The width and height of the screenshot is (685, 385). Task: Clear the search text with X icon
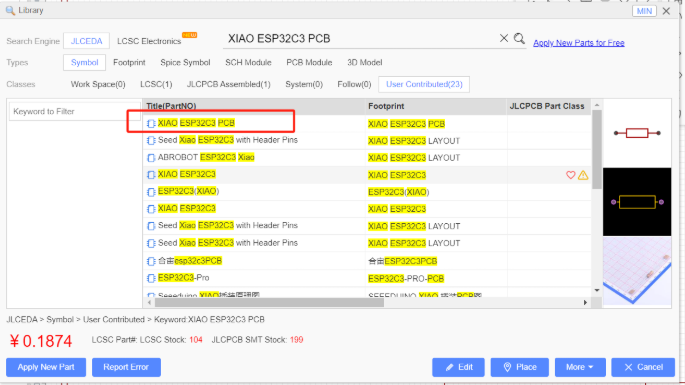click(x=504, y=38)
